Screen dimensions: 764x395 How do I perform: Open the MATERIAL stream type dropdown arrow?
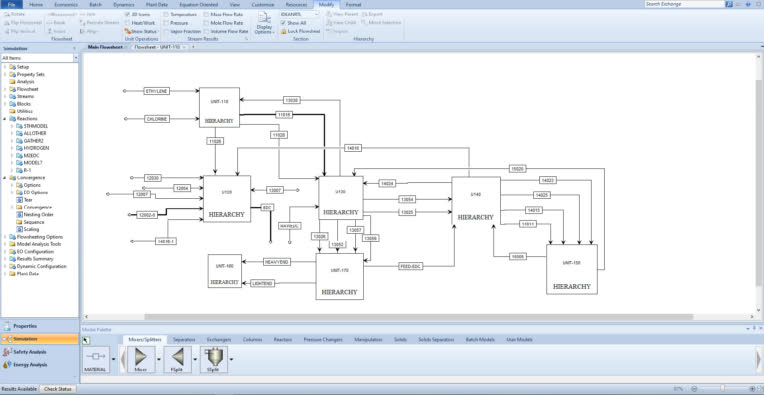click(x=114, y=359)
